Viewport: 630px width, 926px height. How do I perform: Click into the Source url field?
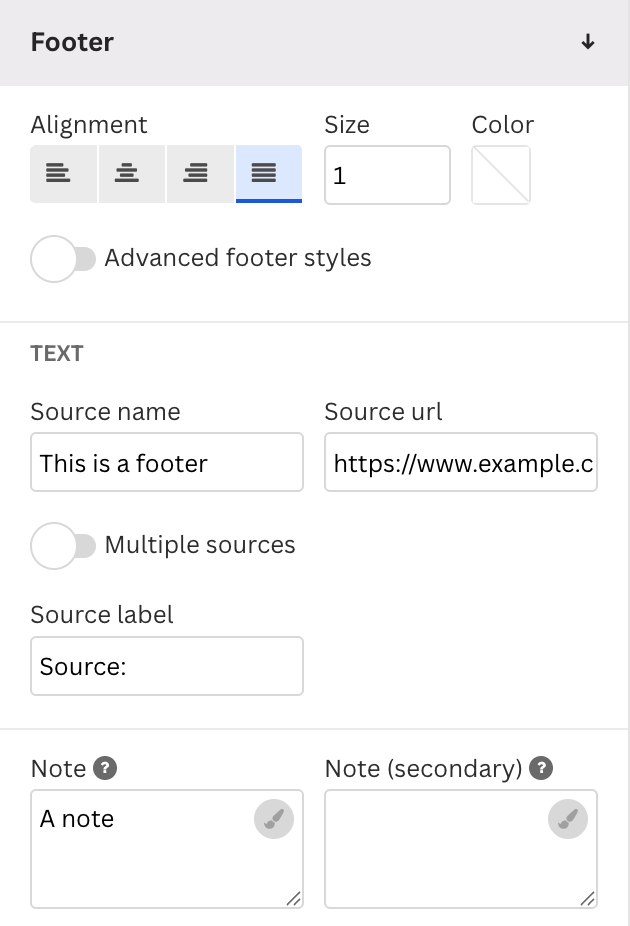(461, 463)
